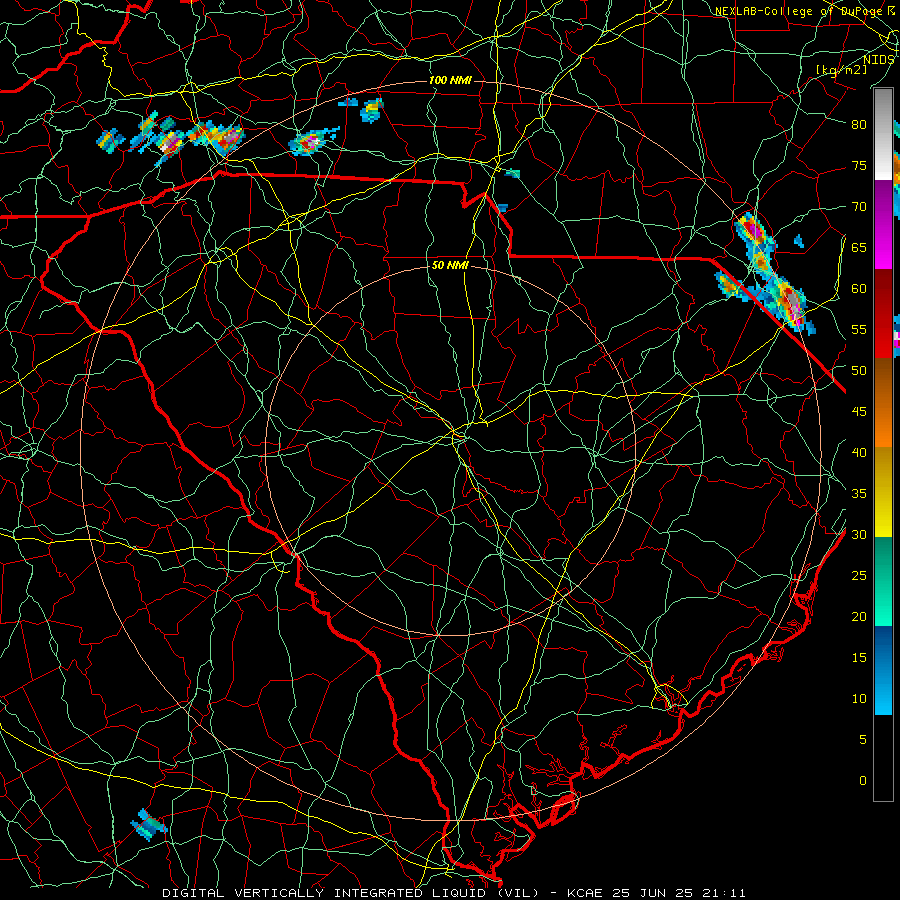900x900 pixels.
Task: Click the 20 value on the scale
Action: point(859,617)
